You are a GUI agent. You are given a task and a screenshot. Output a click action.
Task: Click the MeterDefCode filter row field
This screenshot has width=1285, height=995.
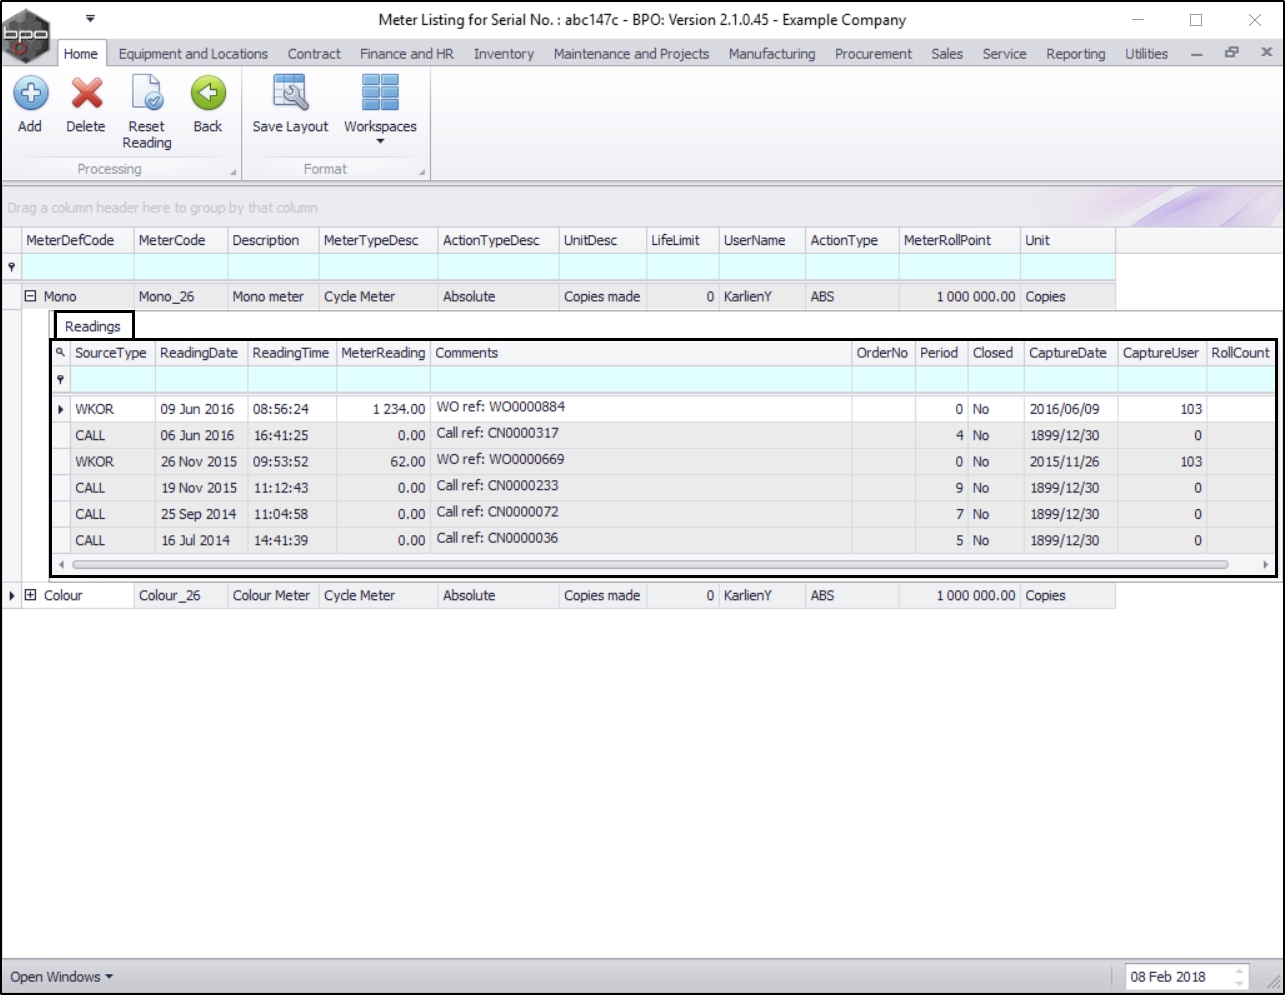point(78,267)
